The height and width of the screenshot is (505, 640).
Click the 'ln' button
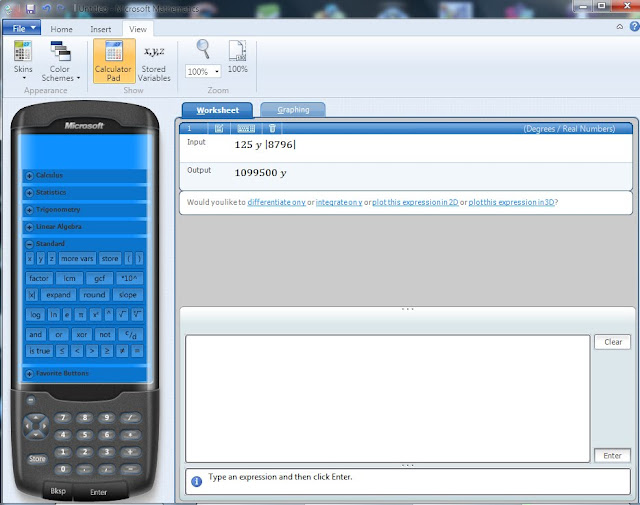point(53,315)
